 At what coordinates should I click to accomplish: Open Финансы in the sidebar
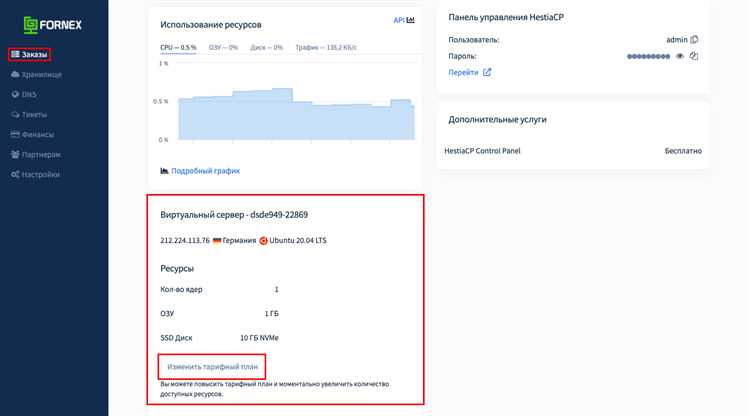(33, 135)
